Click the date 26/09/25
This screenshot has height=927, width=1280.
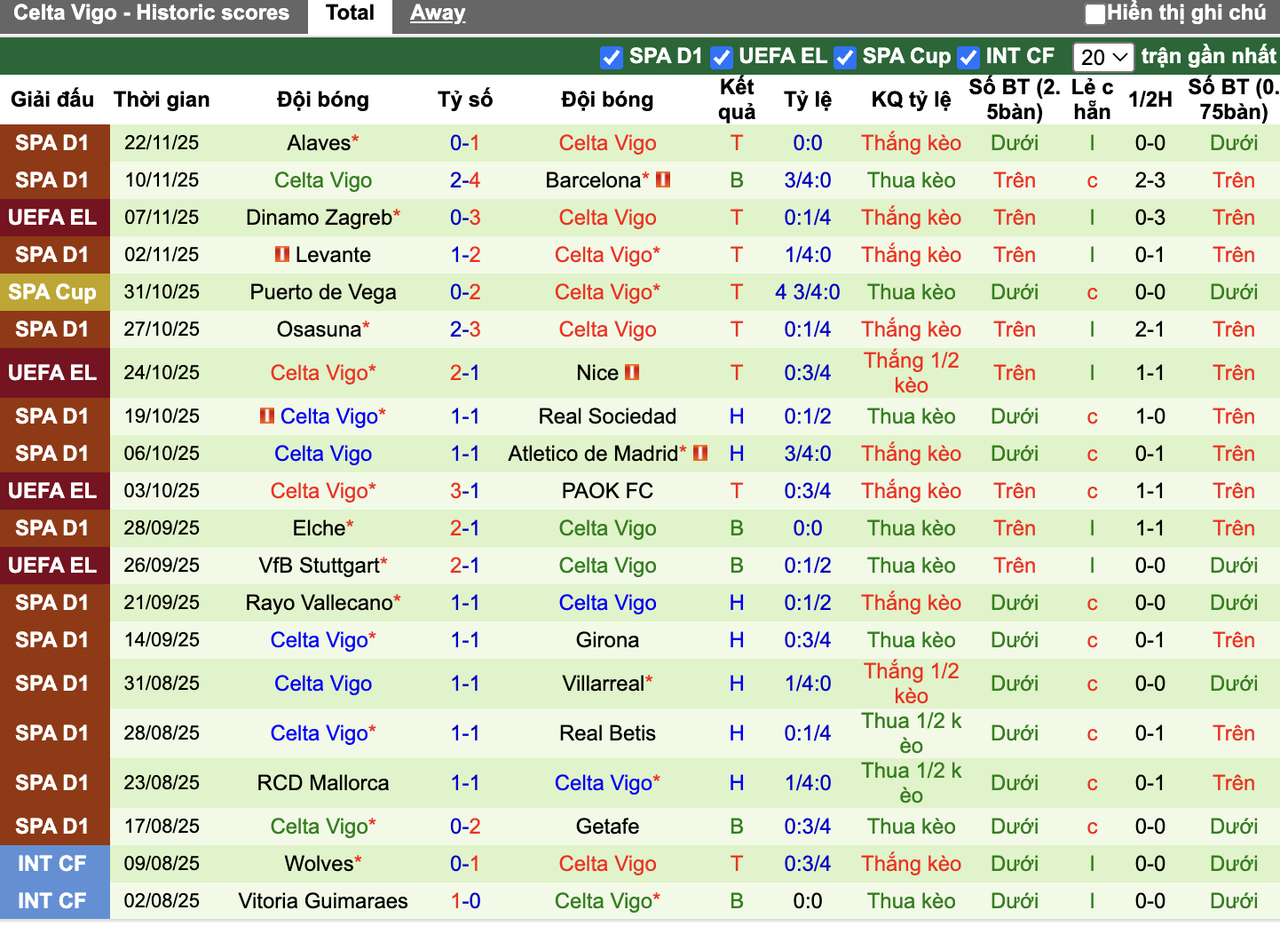pos(162,565)
